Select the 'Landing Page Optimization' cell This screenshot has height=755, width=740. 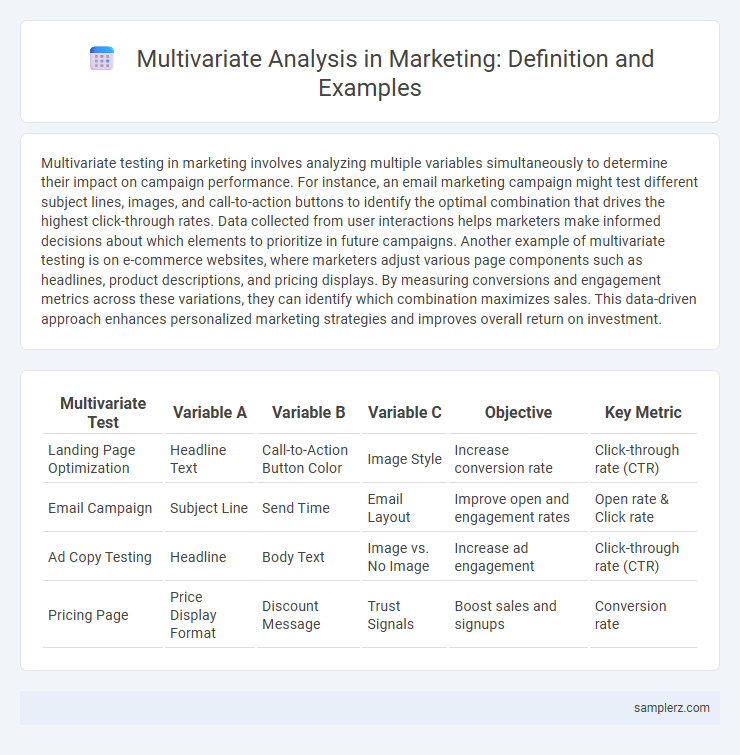tap(103, 458)
